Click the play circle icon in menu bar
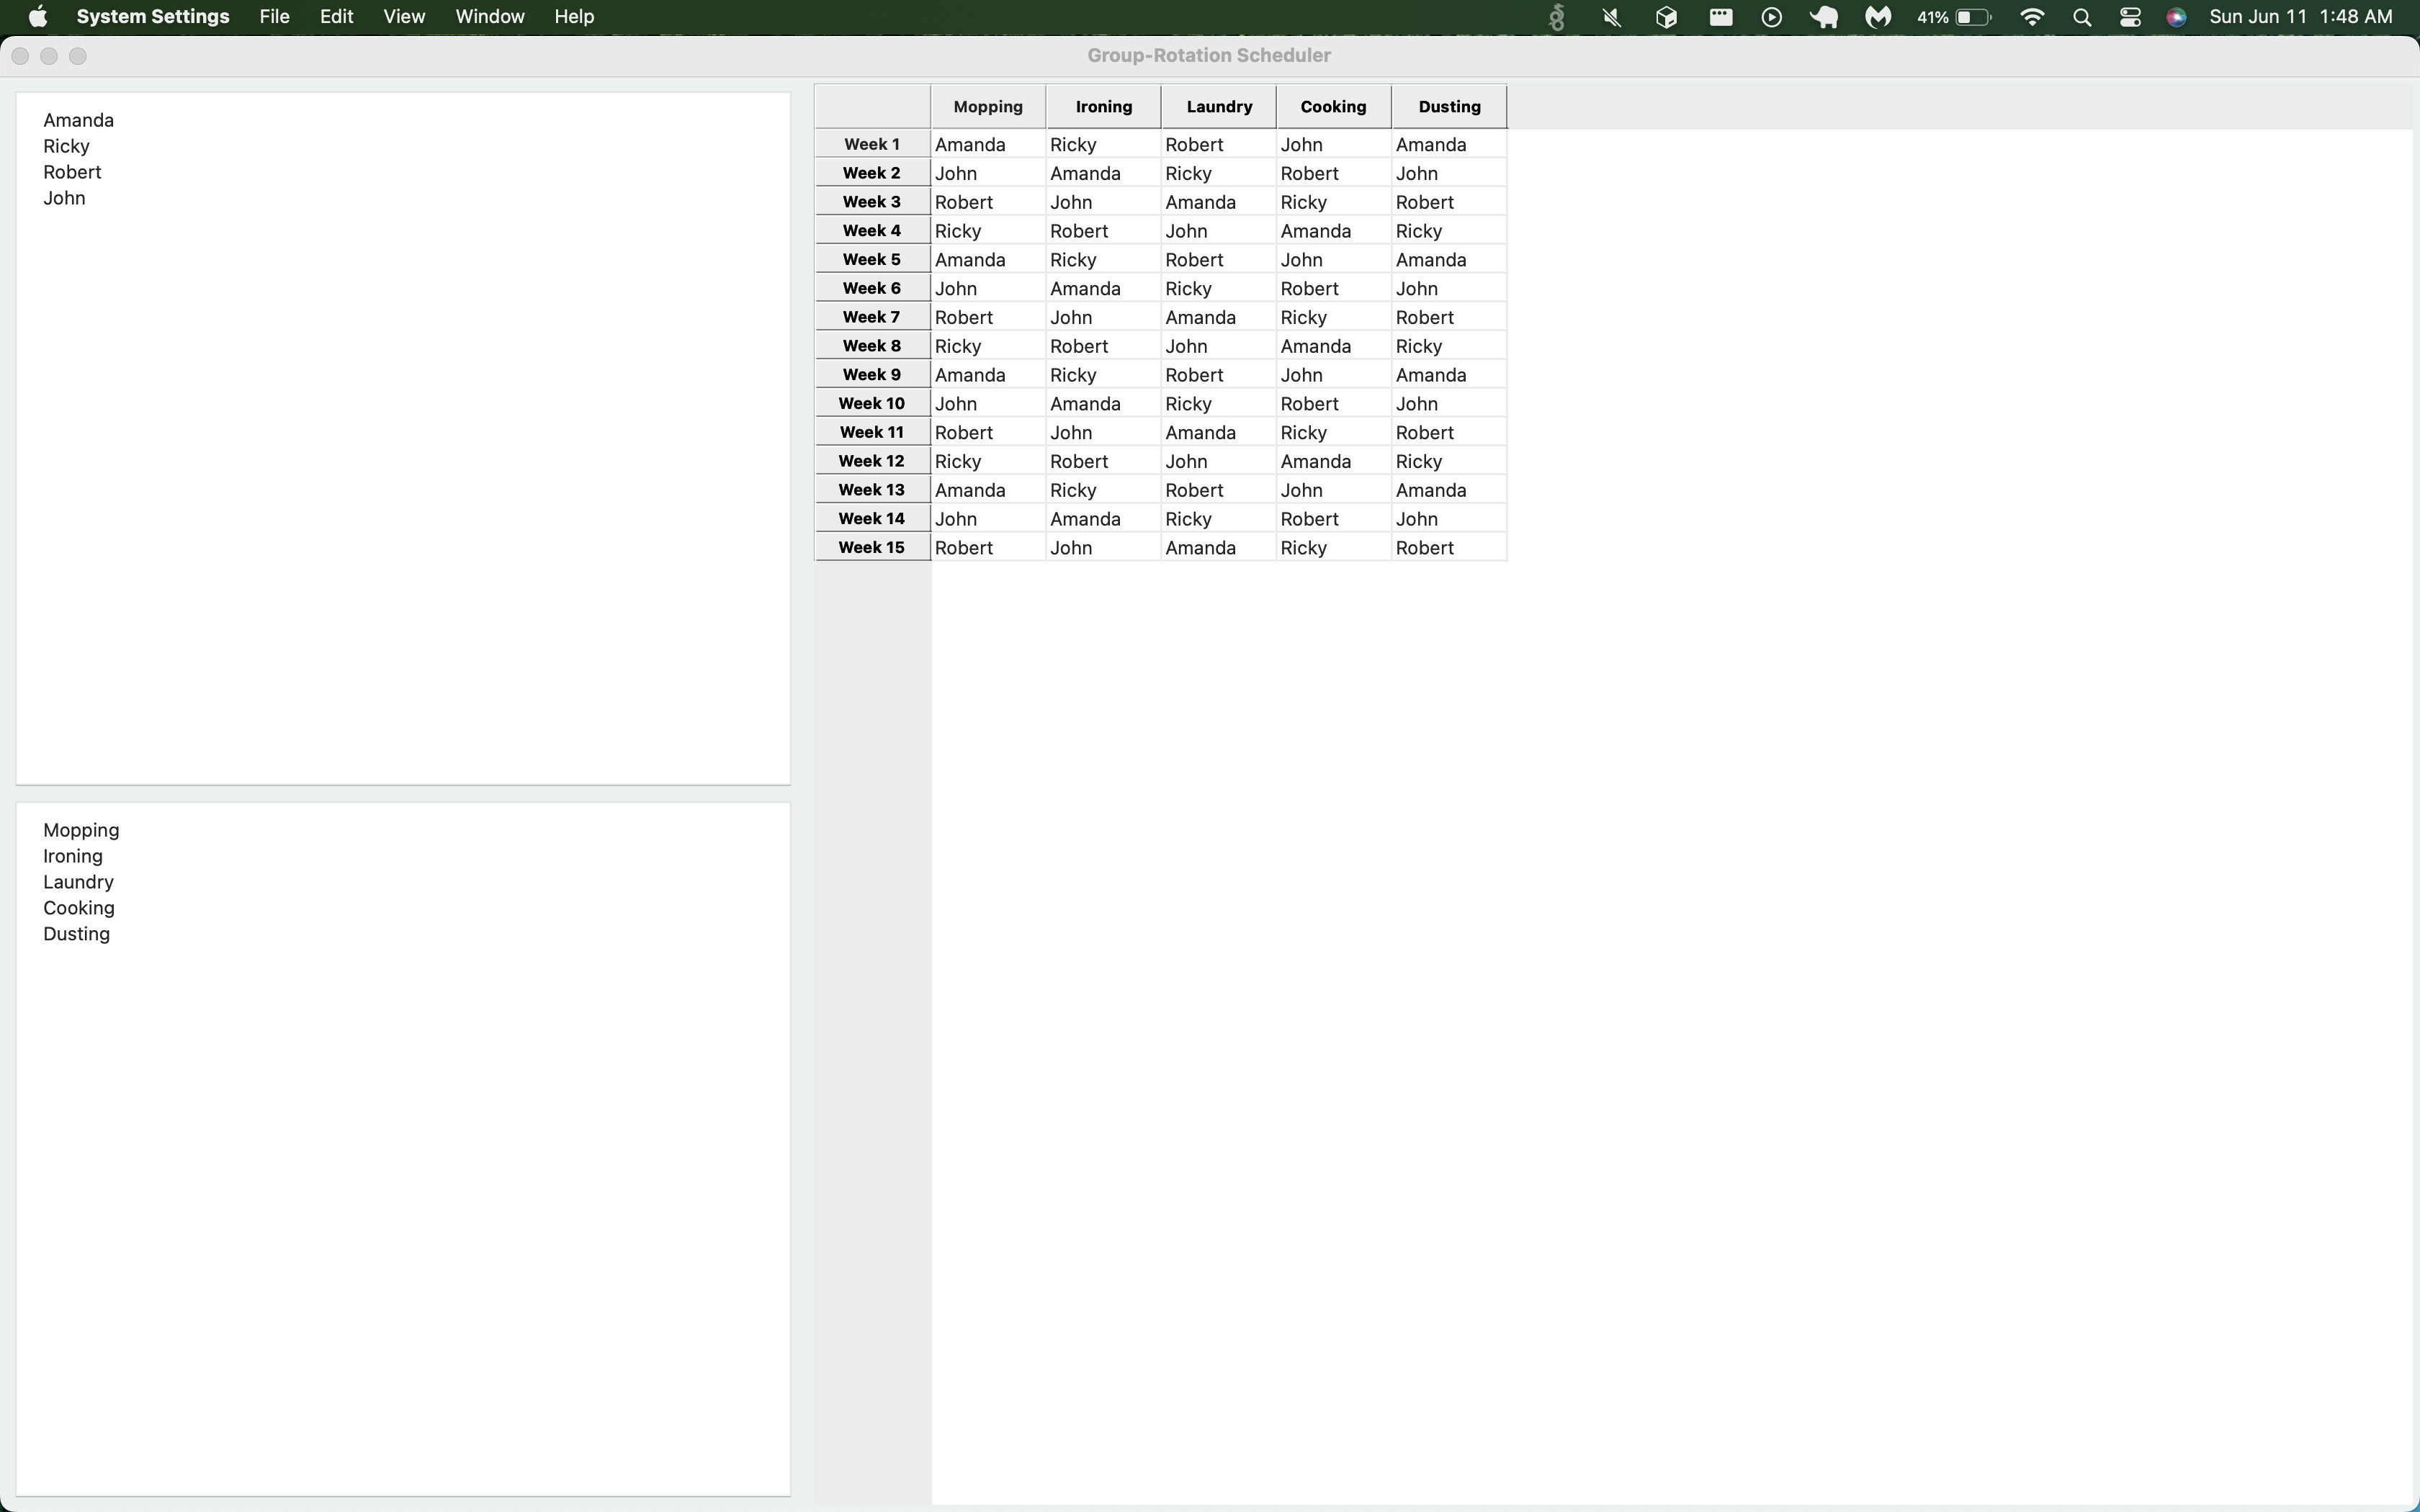 tap(1771, 17)
